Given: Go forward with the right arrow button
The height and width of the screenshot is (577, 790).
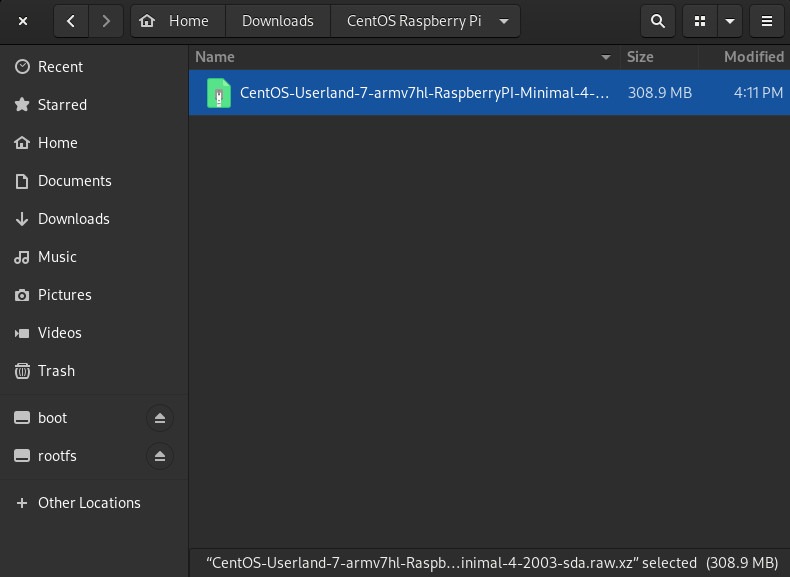Looking at the screenshot, I should pyautogui.click(x=106, y=21).
